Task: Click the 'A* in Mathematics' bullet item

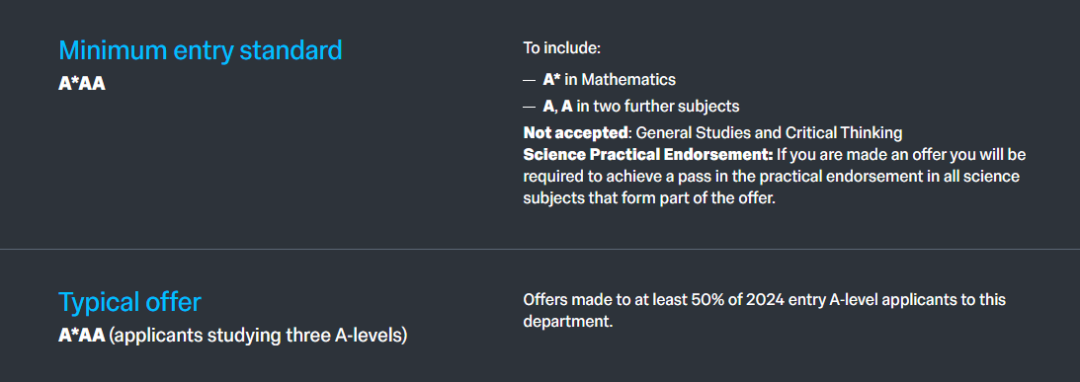Action: click(609, 80)
